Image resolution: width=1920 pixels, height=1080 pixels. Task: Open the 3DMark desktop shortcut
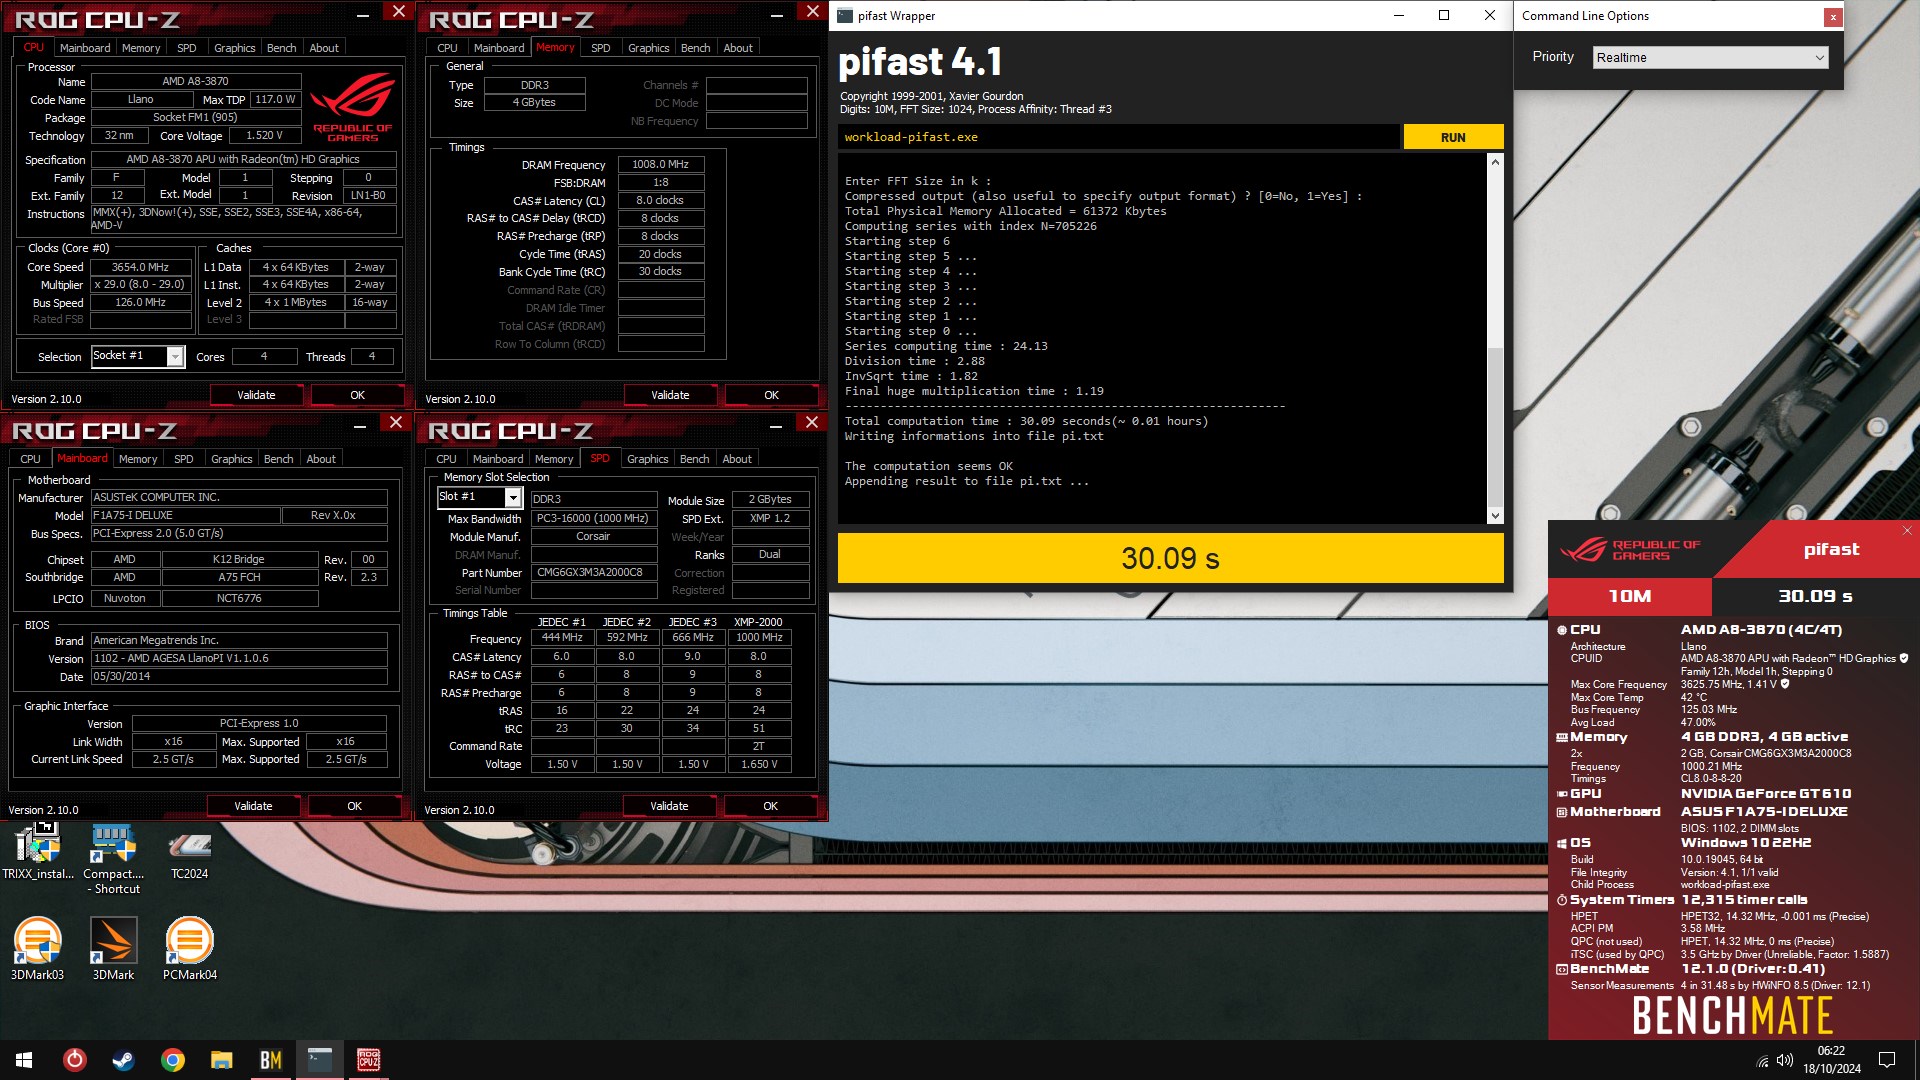[x=113, y=948]
